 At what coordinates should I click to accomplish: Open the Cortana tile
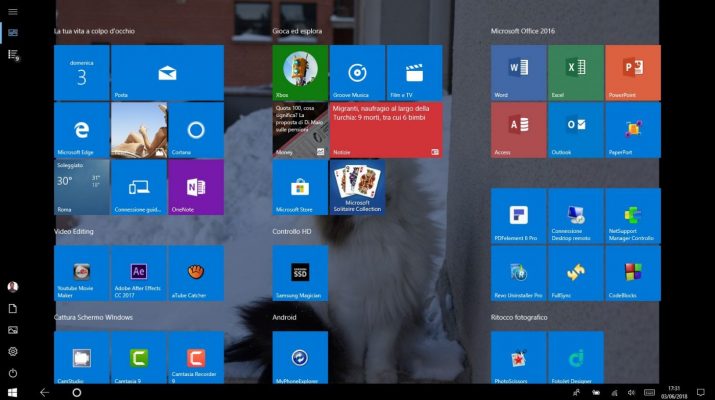click(x=196, y=130)
